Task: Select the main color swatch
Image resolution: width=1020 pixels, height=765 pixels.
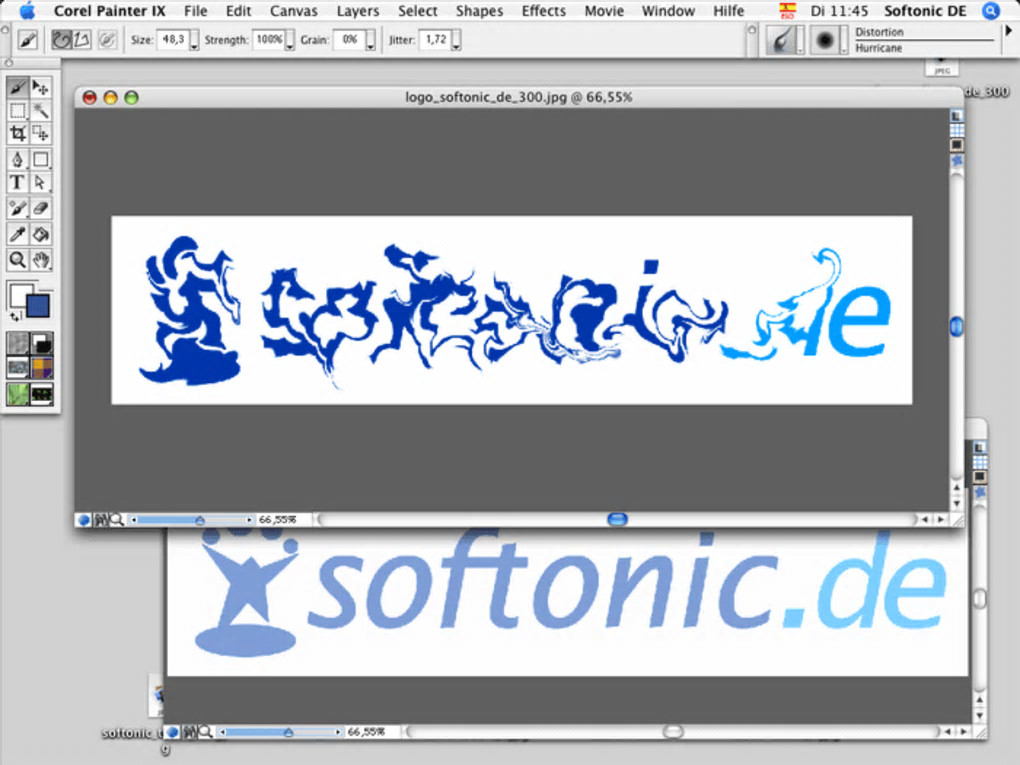Action: 21,294
